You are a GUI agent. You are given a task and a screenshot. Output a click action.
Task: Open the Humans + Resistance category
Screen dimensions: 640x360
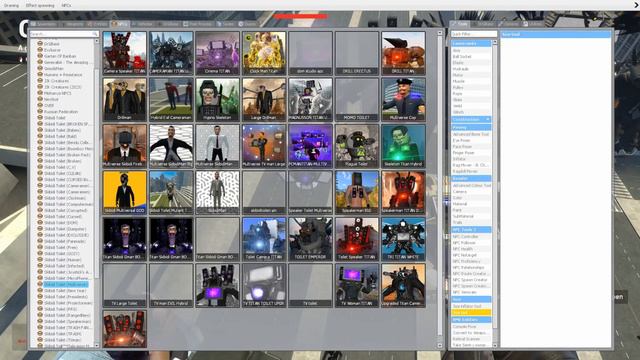click(x=63, y=75)
